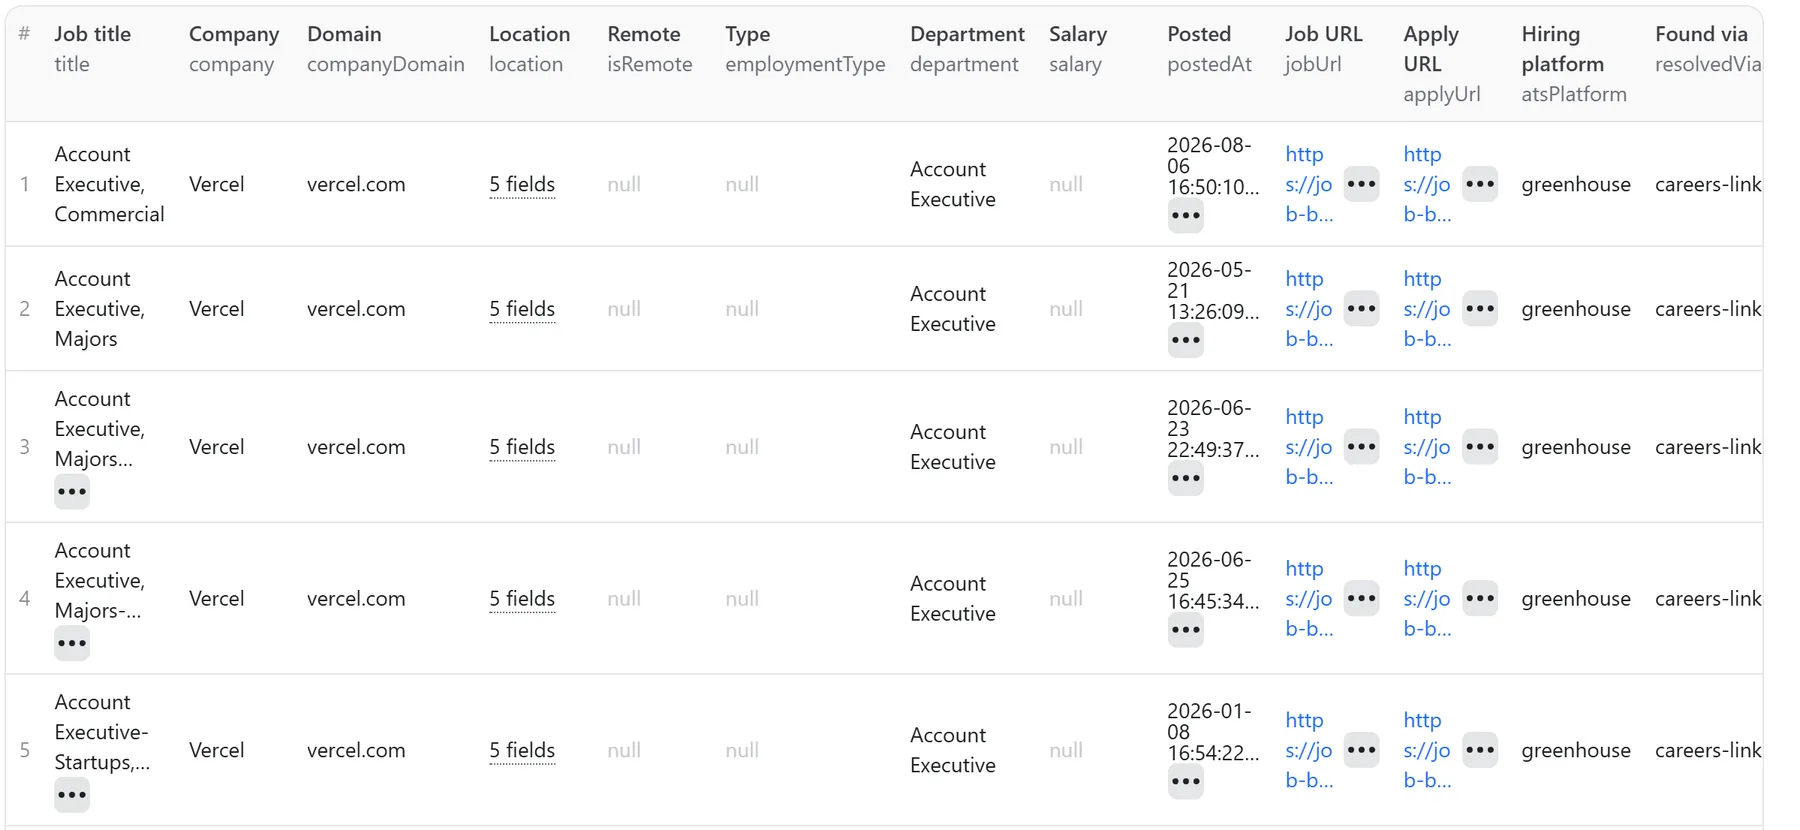1800x830 pixels.
Task: Expand truncated Apply URL in row 4
Action: (1479, 599)
